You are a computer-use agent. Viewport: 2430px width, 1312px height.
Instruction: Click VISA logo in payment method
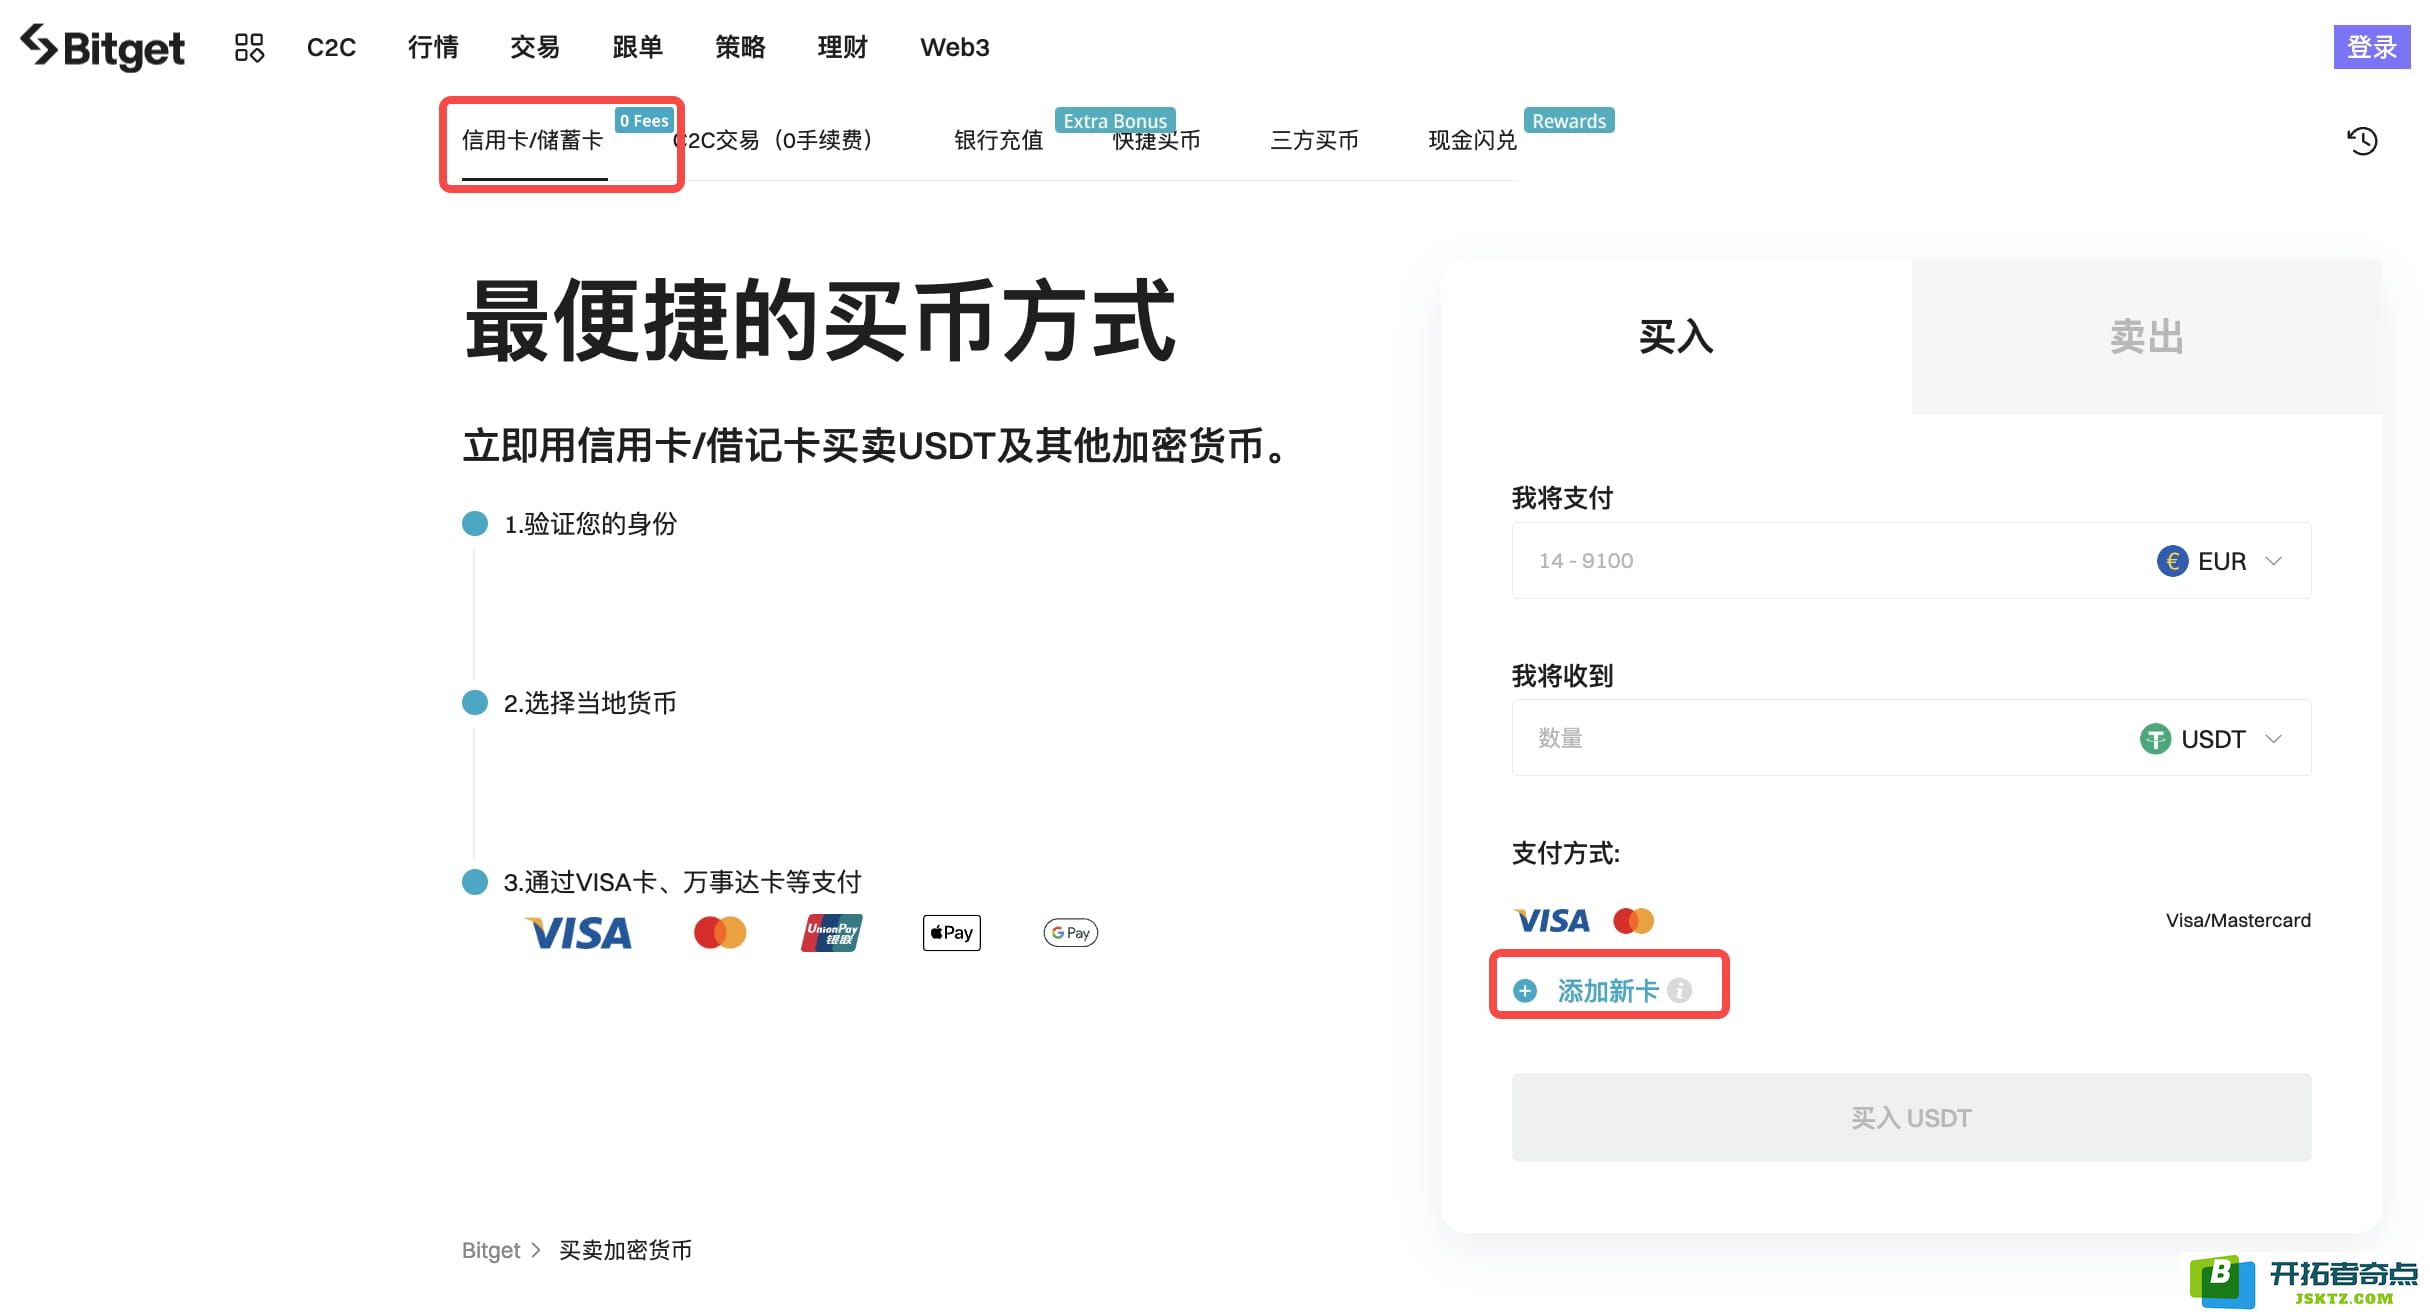(x=1552, y=920)
